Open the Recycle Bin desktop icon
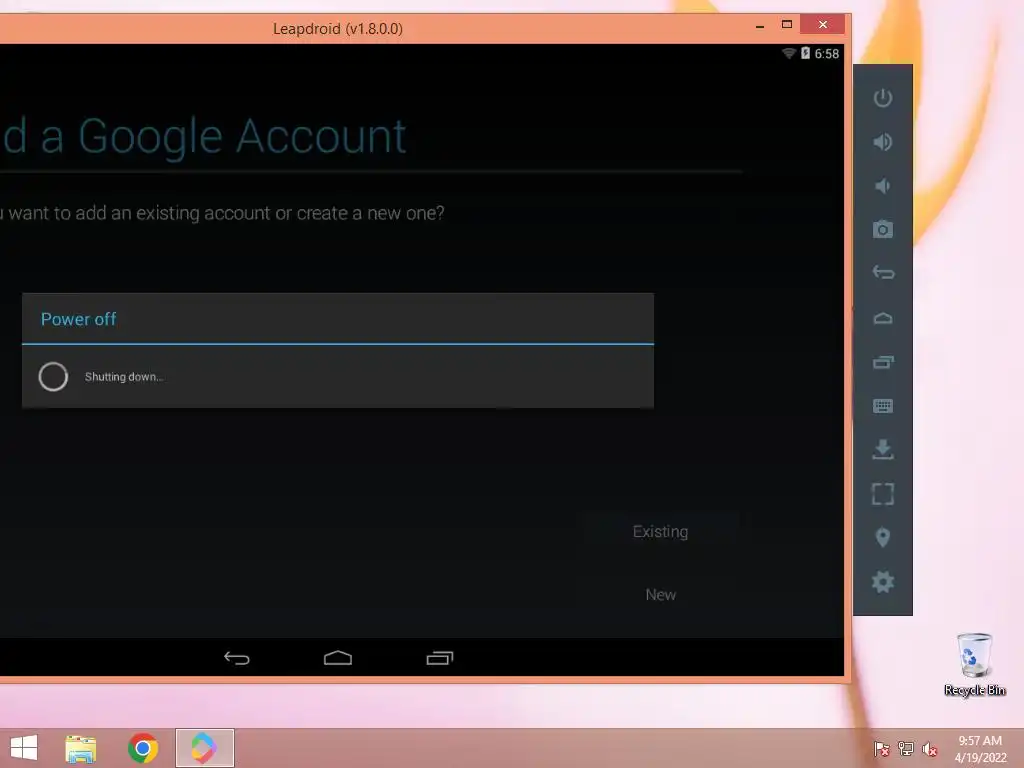The width and height of the screenshot is (1024, 768). point(974,664)
